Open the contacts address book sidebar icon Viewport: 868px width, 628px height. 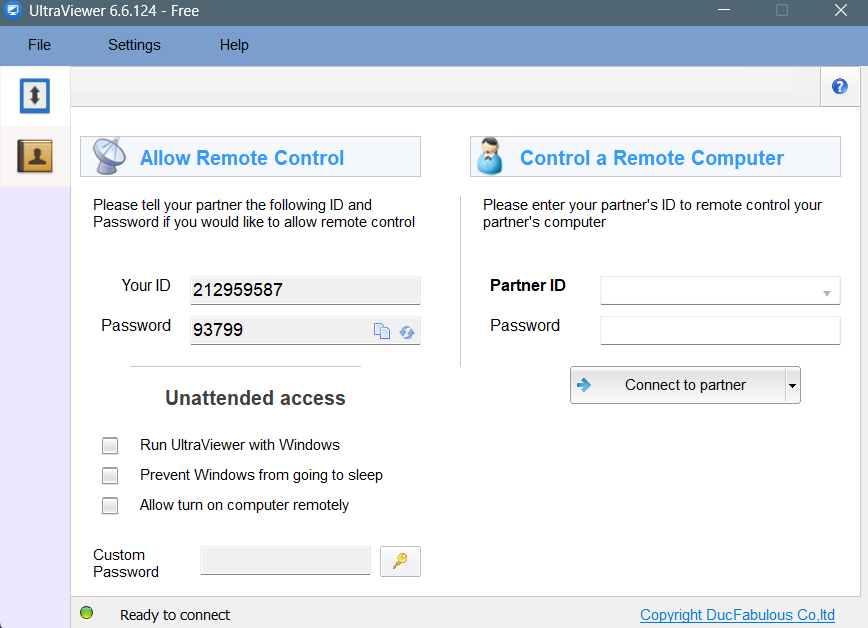[35, 156]
